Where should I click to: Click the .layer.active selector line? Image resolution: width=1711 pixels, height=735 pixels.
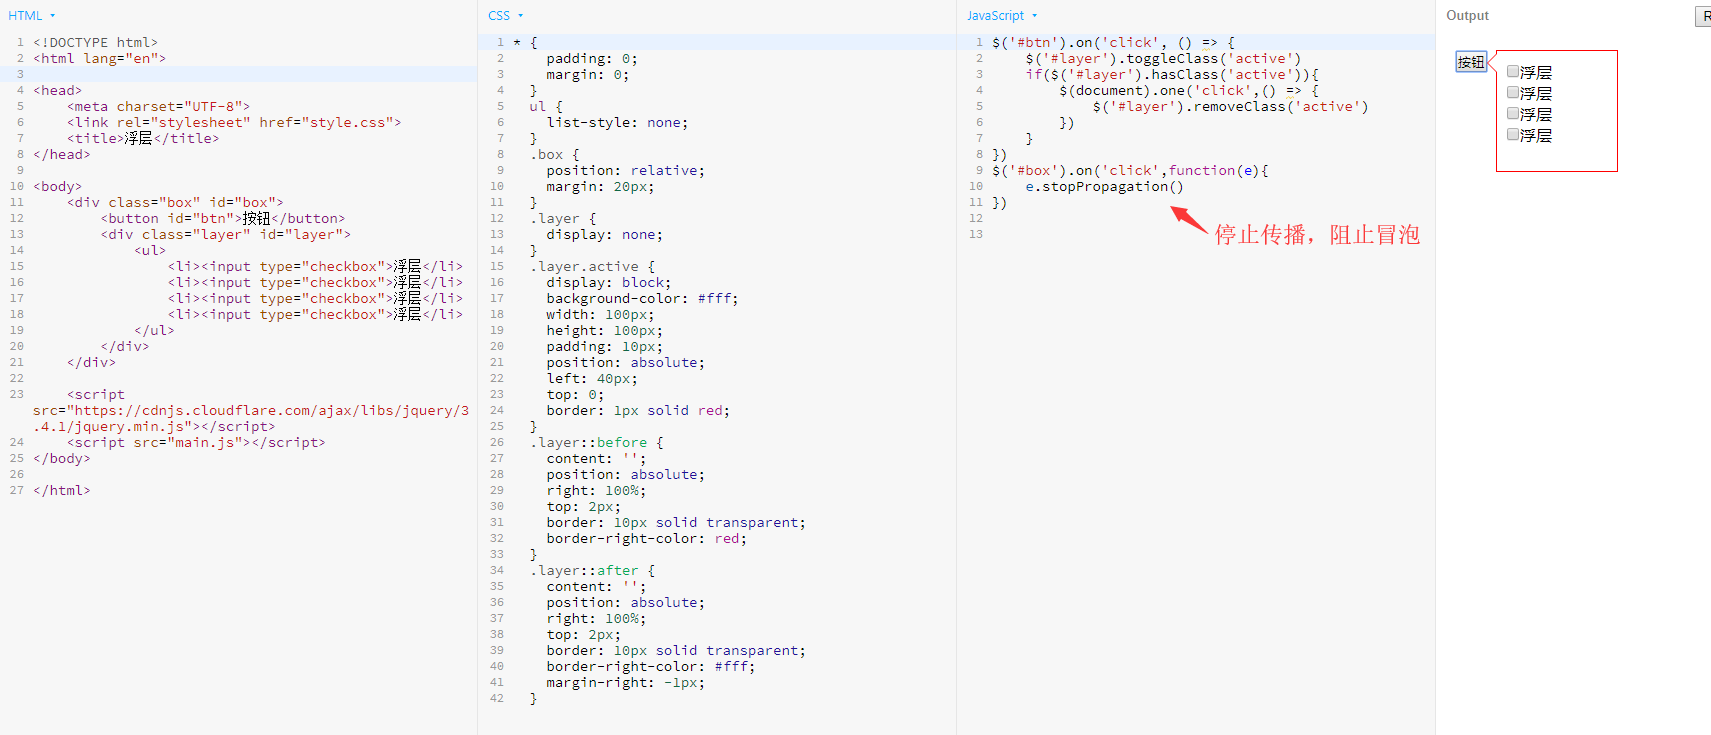click(592, 266)
